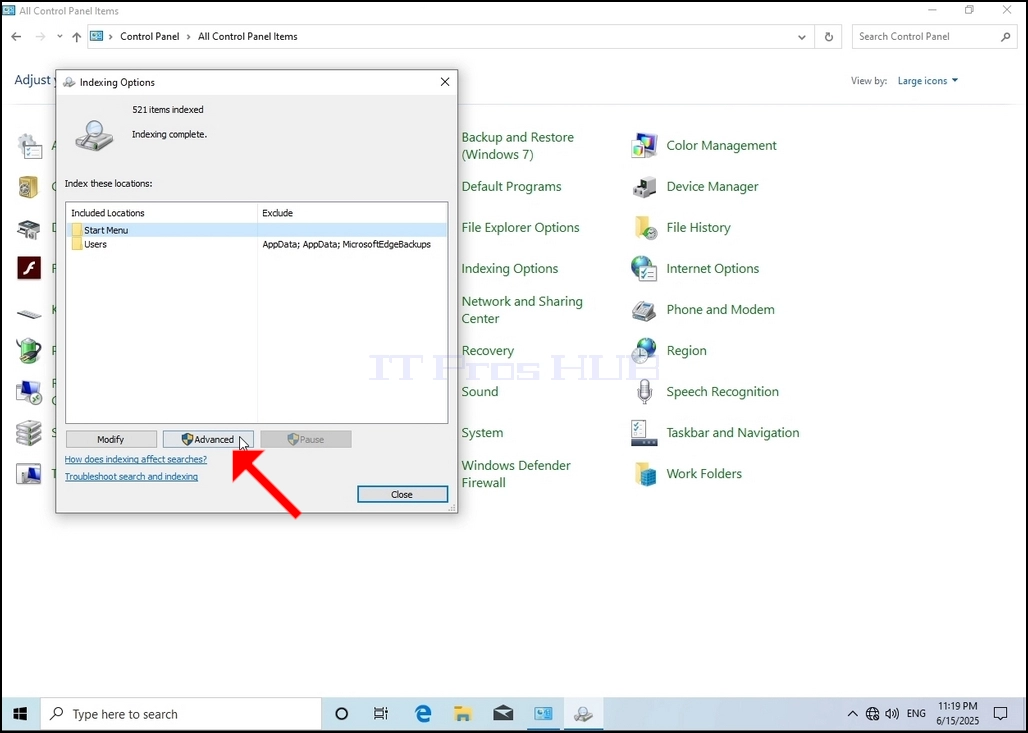
Task: Open Backup and Restore (Windows 7)
Action: [x=517, y=146]
